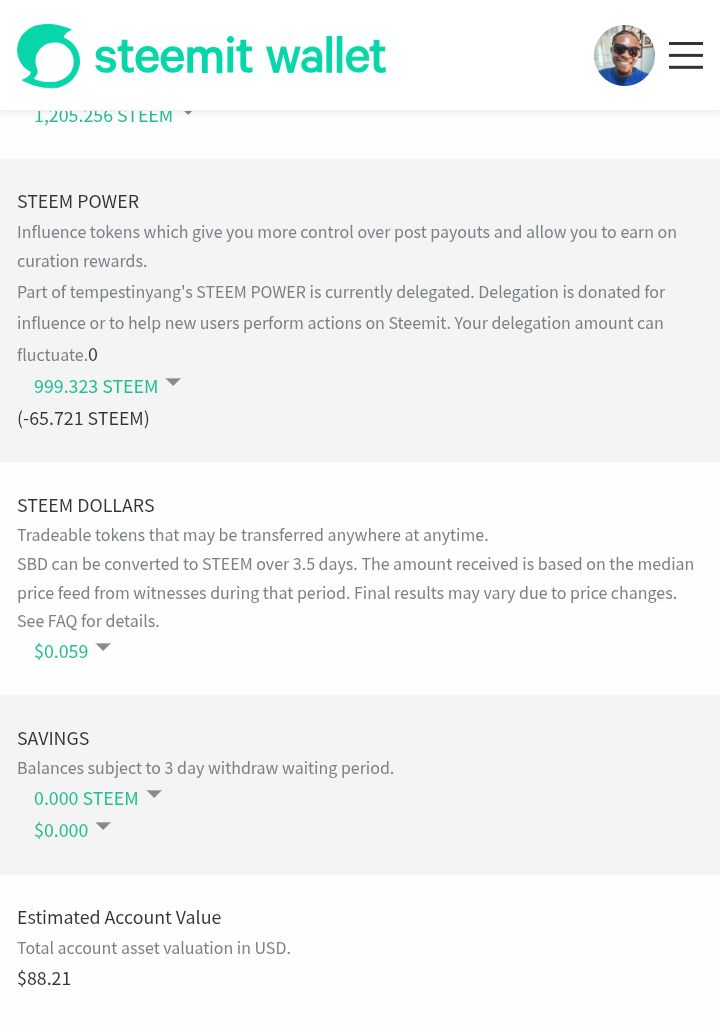
Task: Click the arrow beside 1,205.256 STEEM
Action: 188,113
